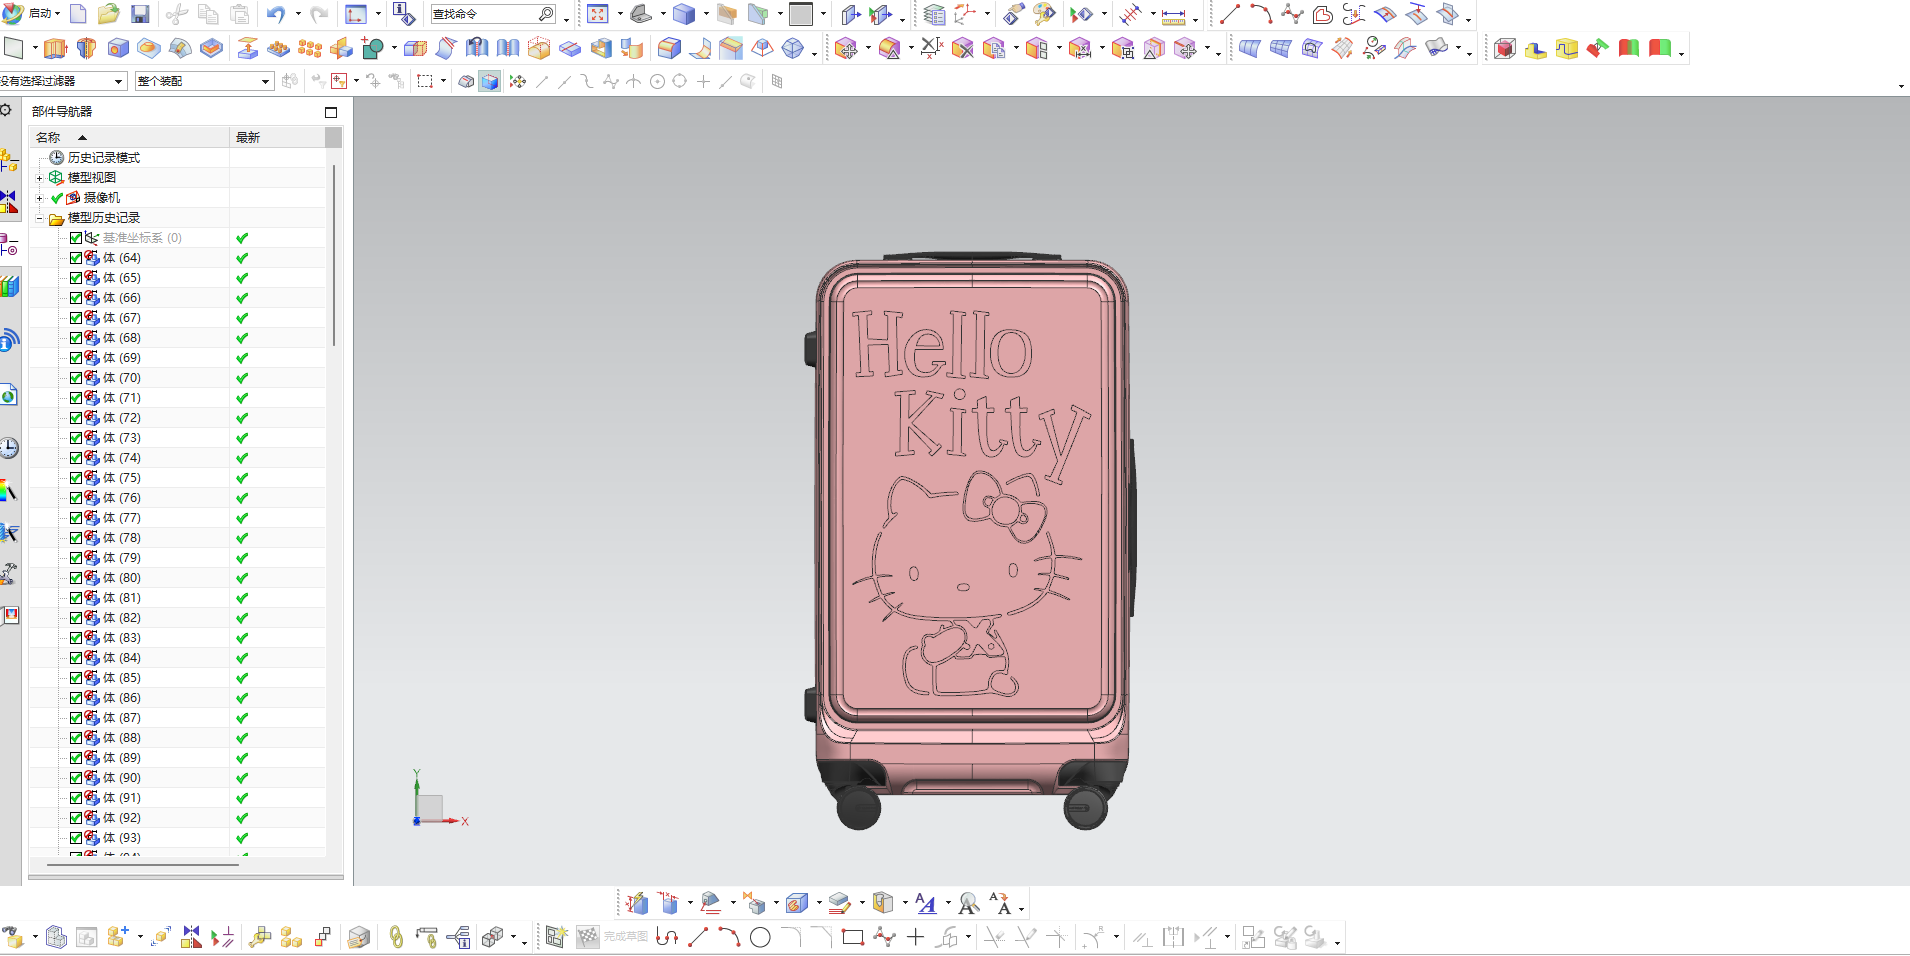Screen dimensions: 1910x956
Task: Select 体 (72) in model history
Action: coord(122,418)
